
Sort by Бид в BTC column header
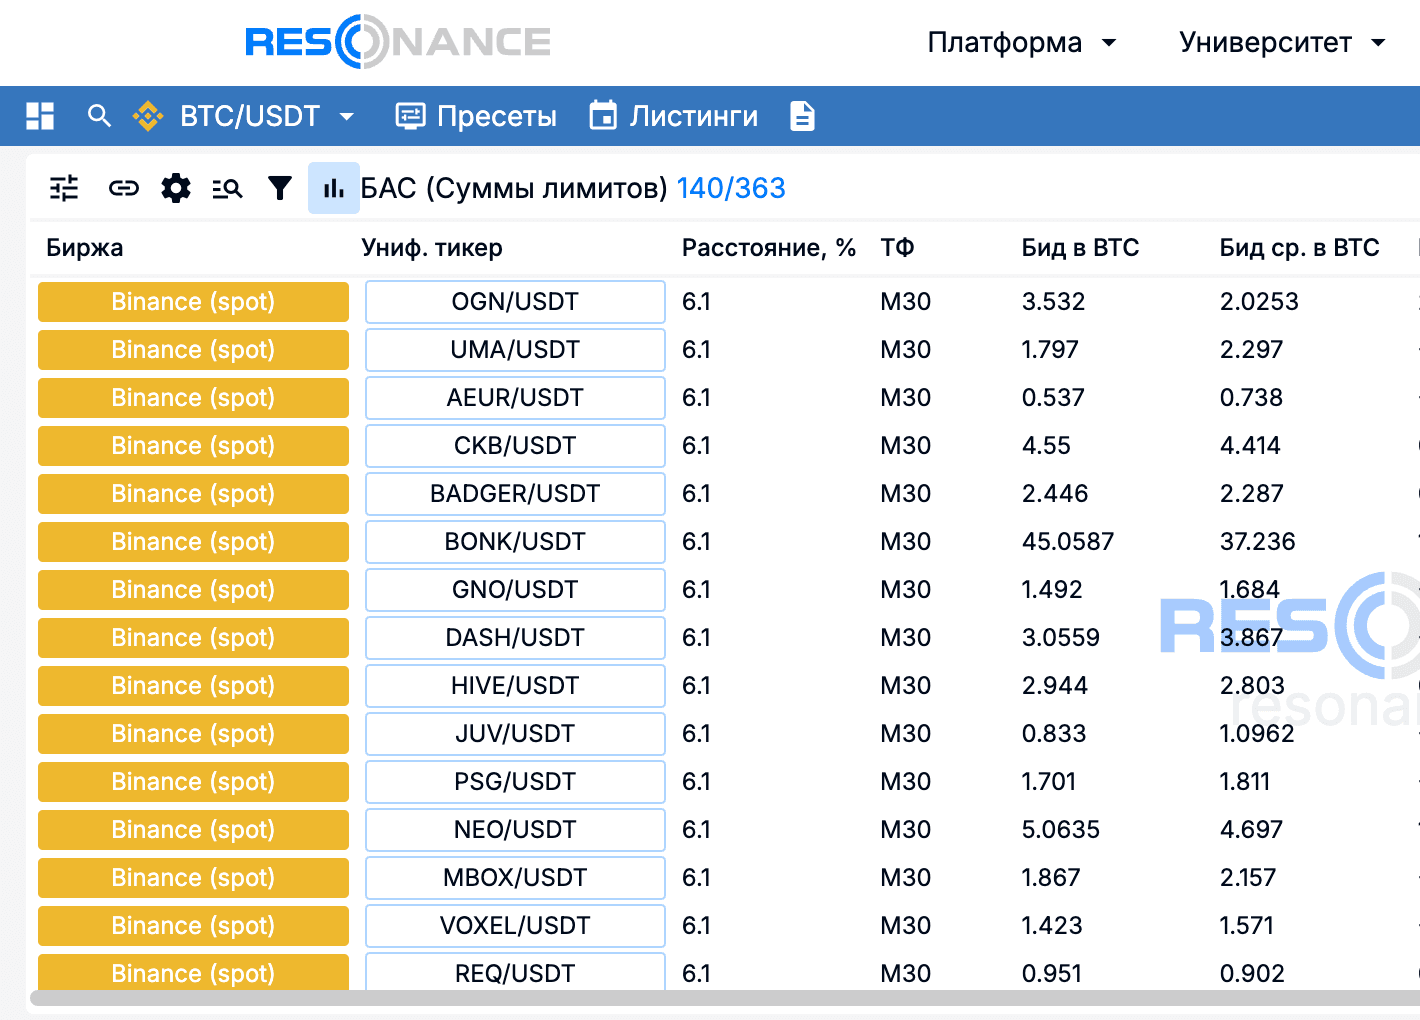[1080, 248]
